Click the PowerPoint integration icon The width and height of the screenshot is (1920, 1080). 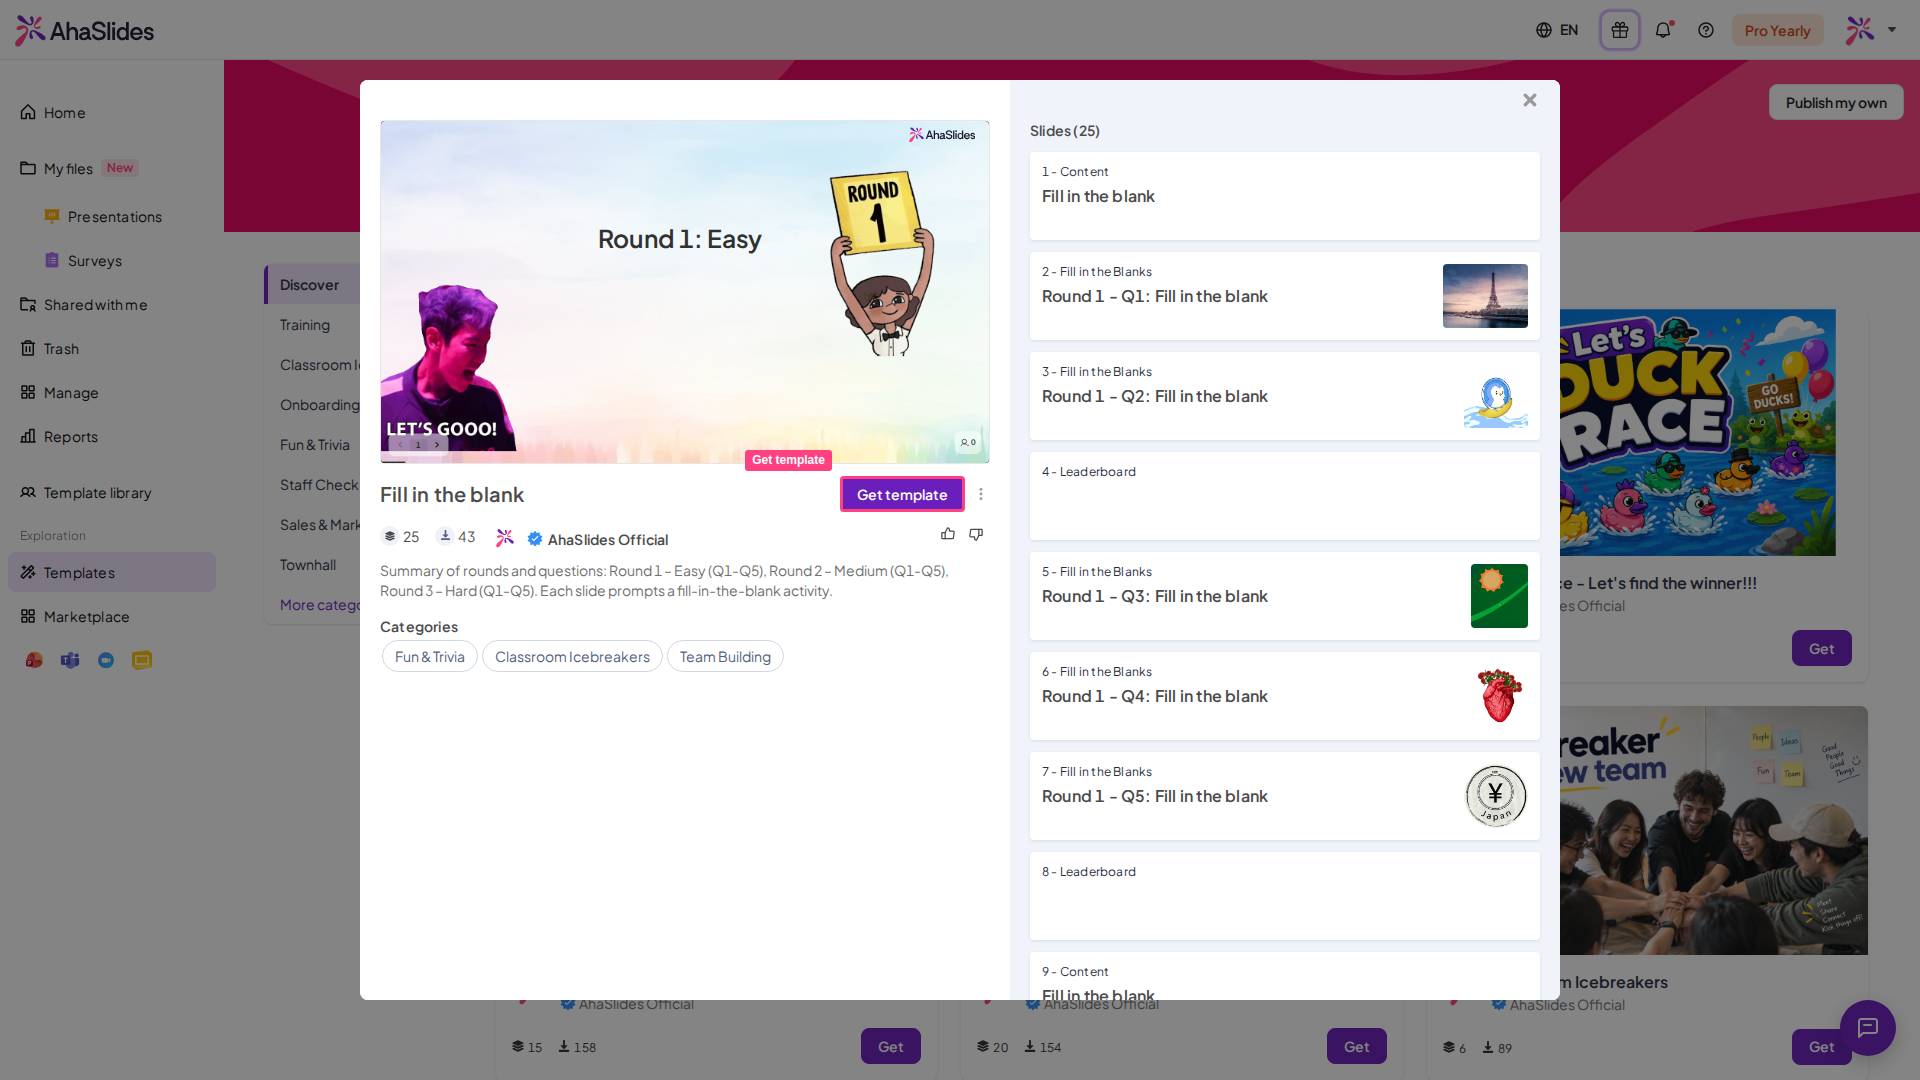(x=34, y=660)
